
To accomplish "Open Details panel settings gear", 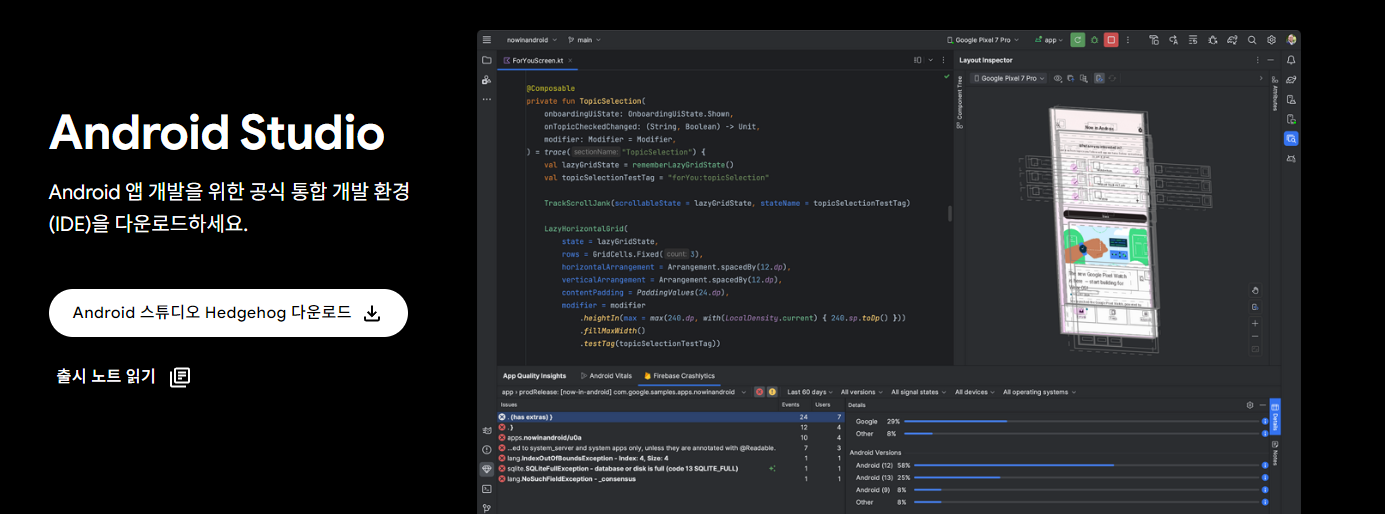I will (x=1250, y=405).
